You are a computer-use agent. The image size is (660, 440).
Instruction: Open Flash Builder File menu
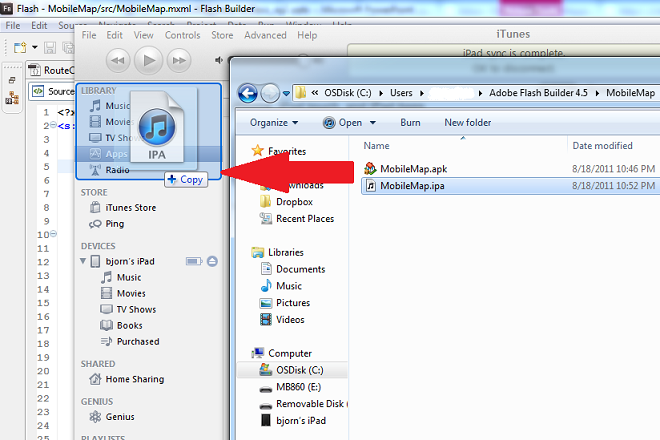click(12, 26)
